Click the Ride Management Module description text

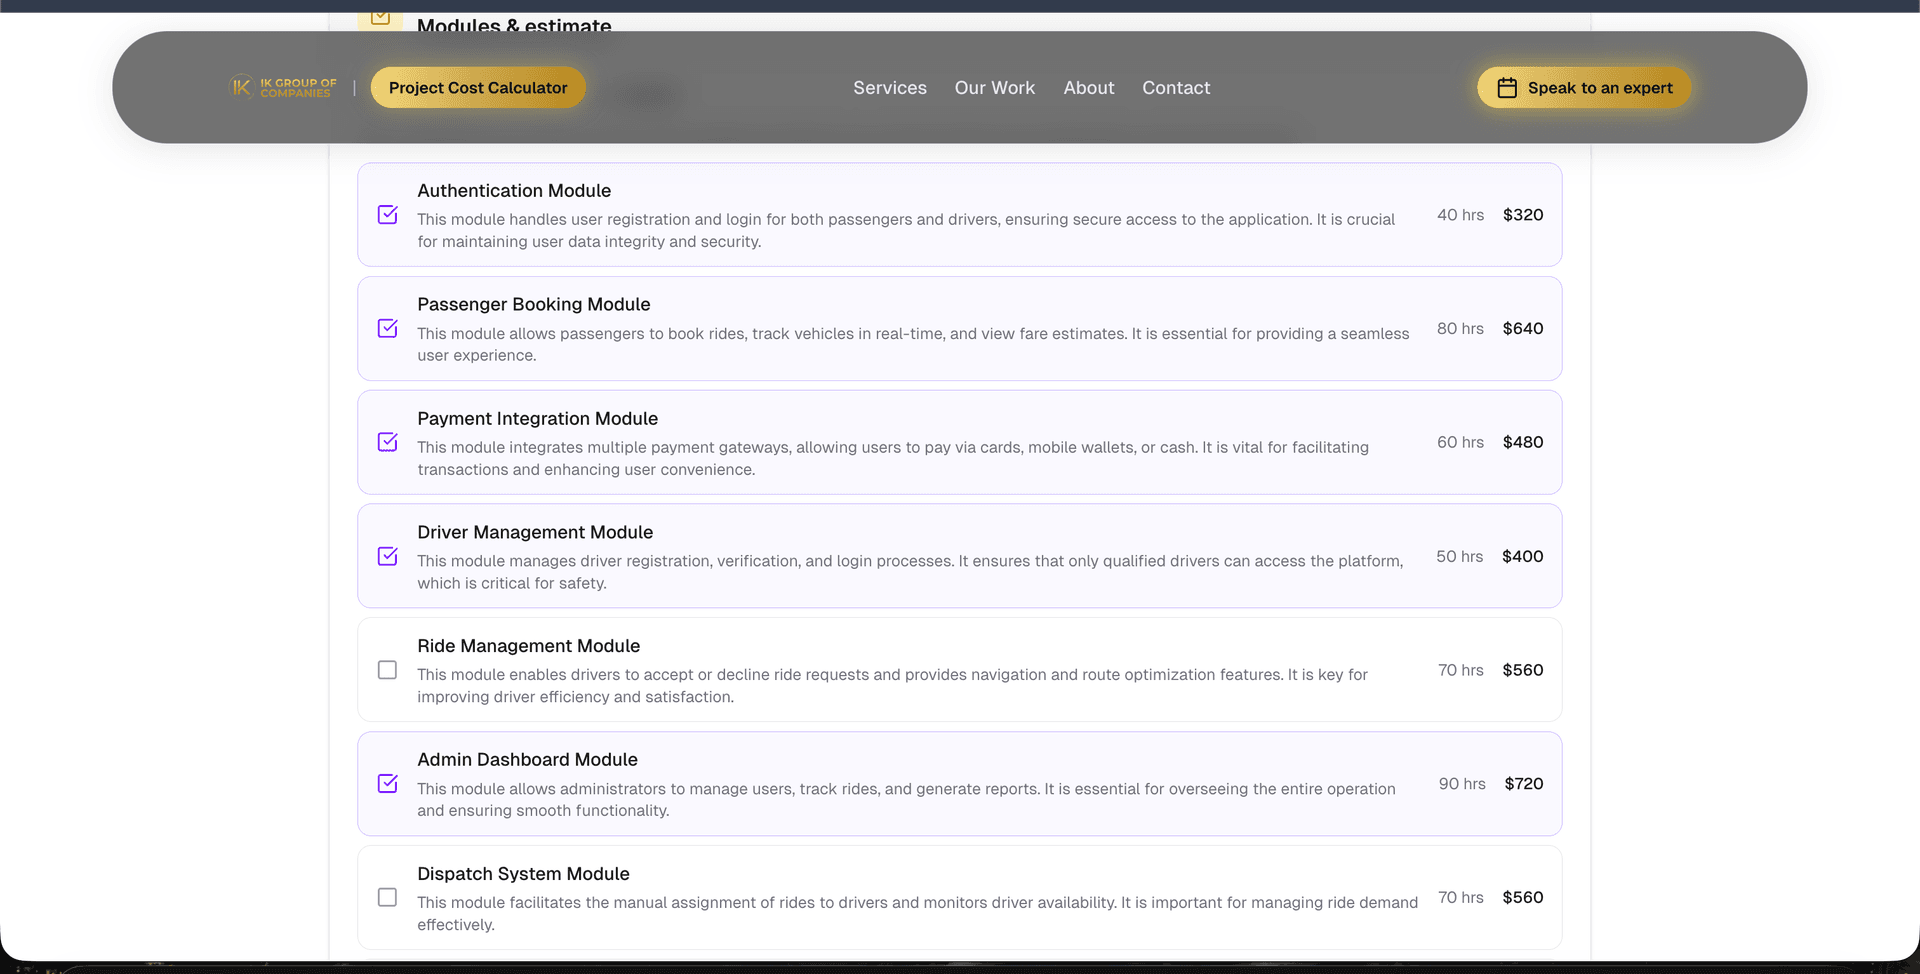pos(893,686)
